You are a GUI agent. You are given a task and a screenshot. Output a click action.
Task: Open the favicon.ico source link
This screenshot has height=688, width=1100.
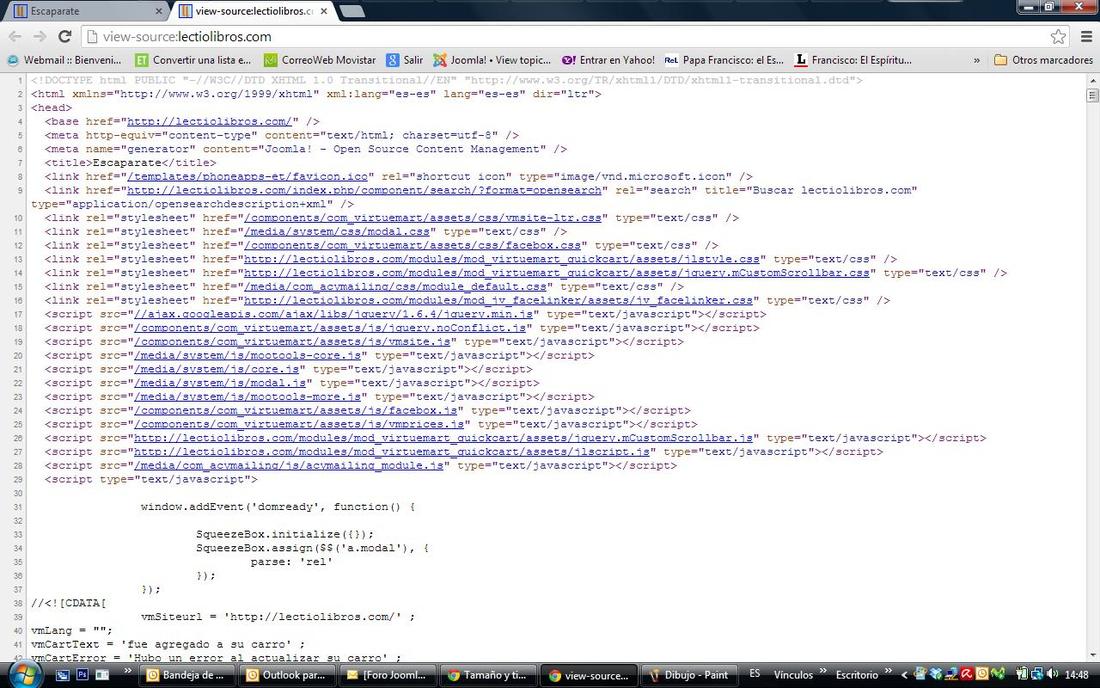(x=247, y=177)
